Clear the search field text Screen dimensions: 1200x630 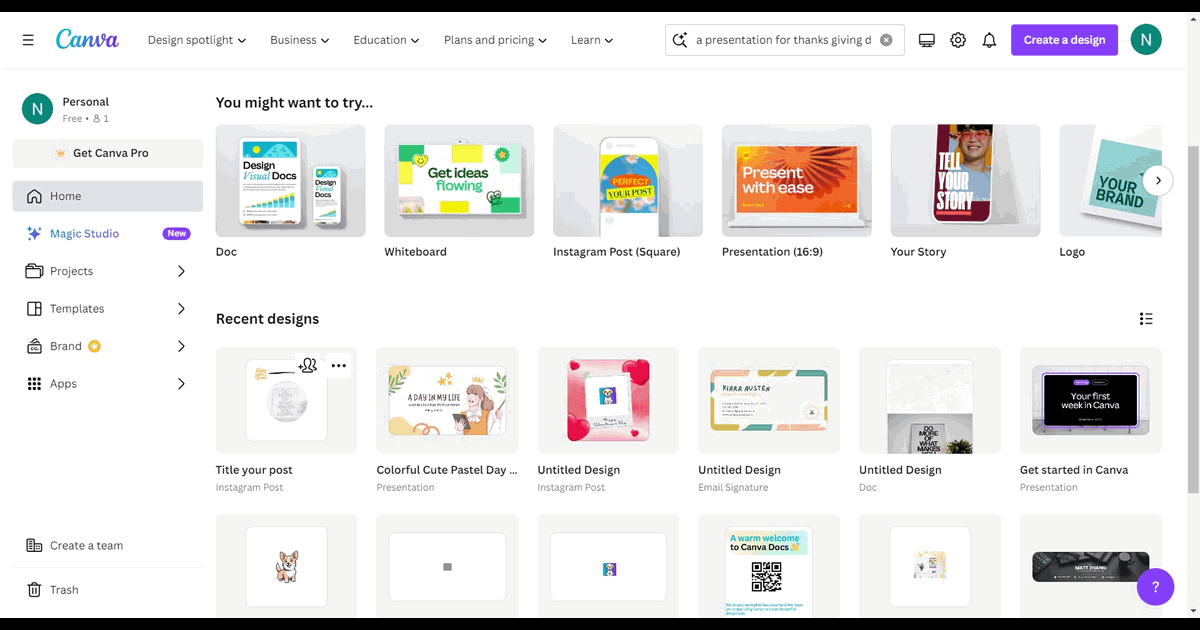click(886, 40)
